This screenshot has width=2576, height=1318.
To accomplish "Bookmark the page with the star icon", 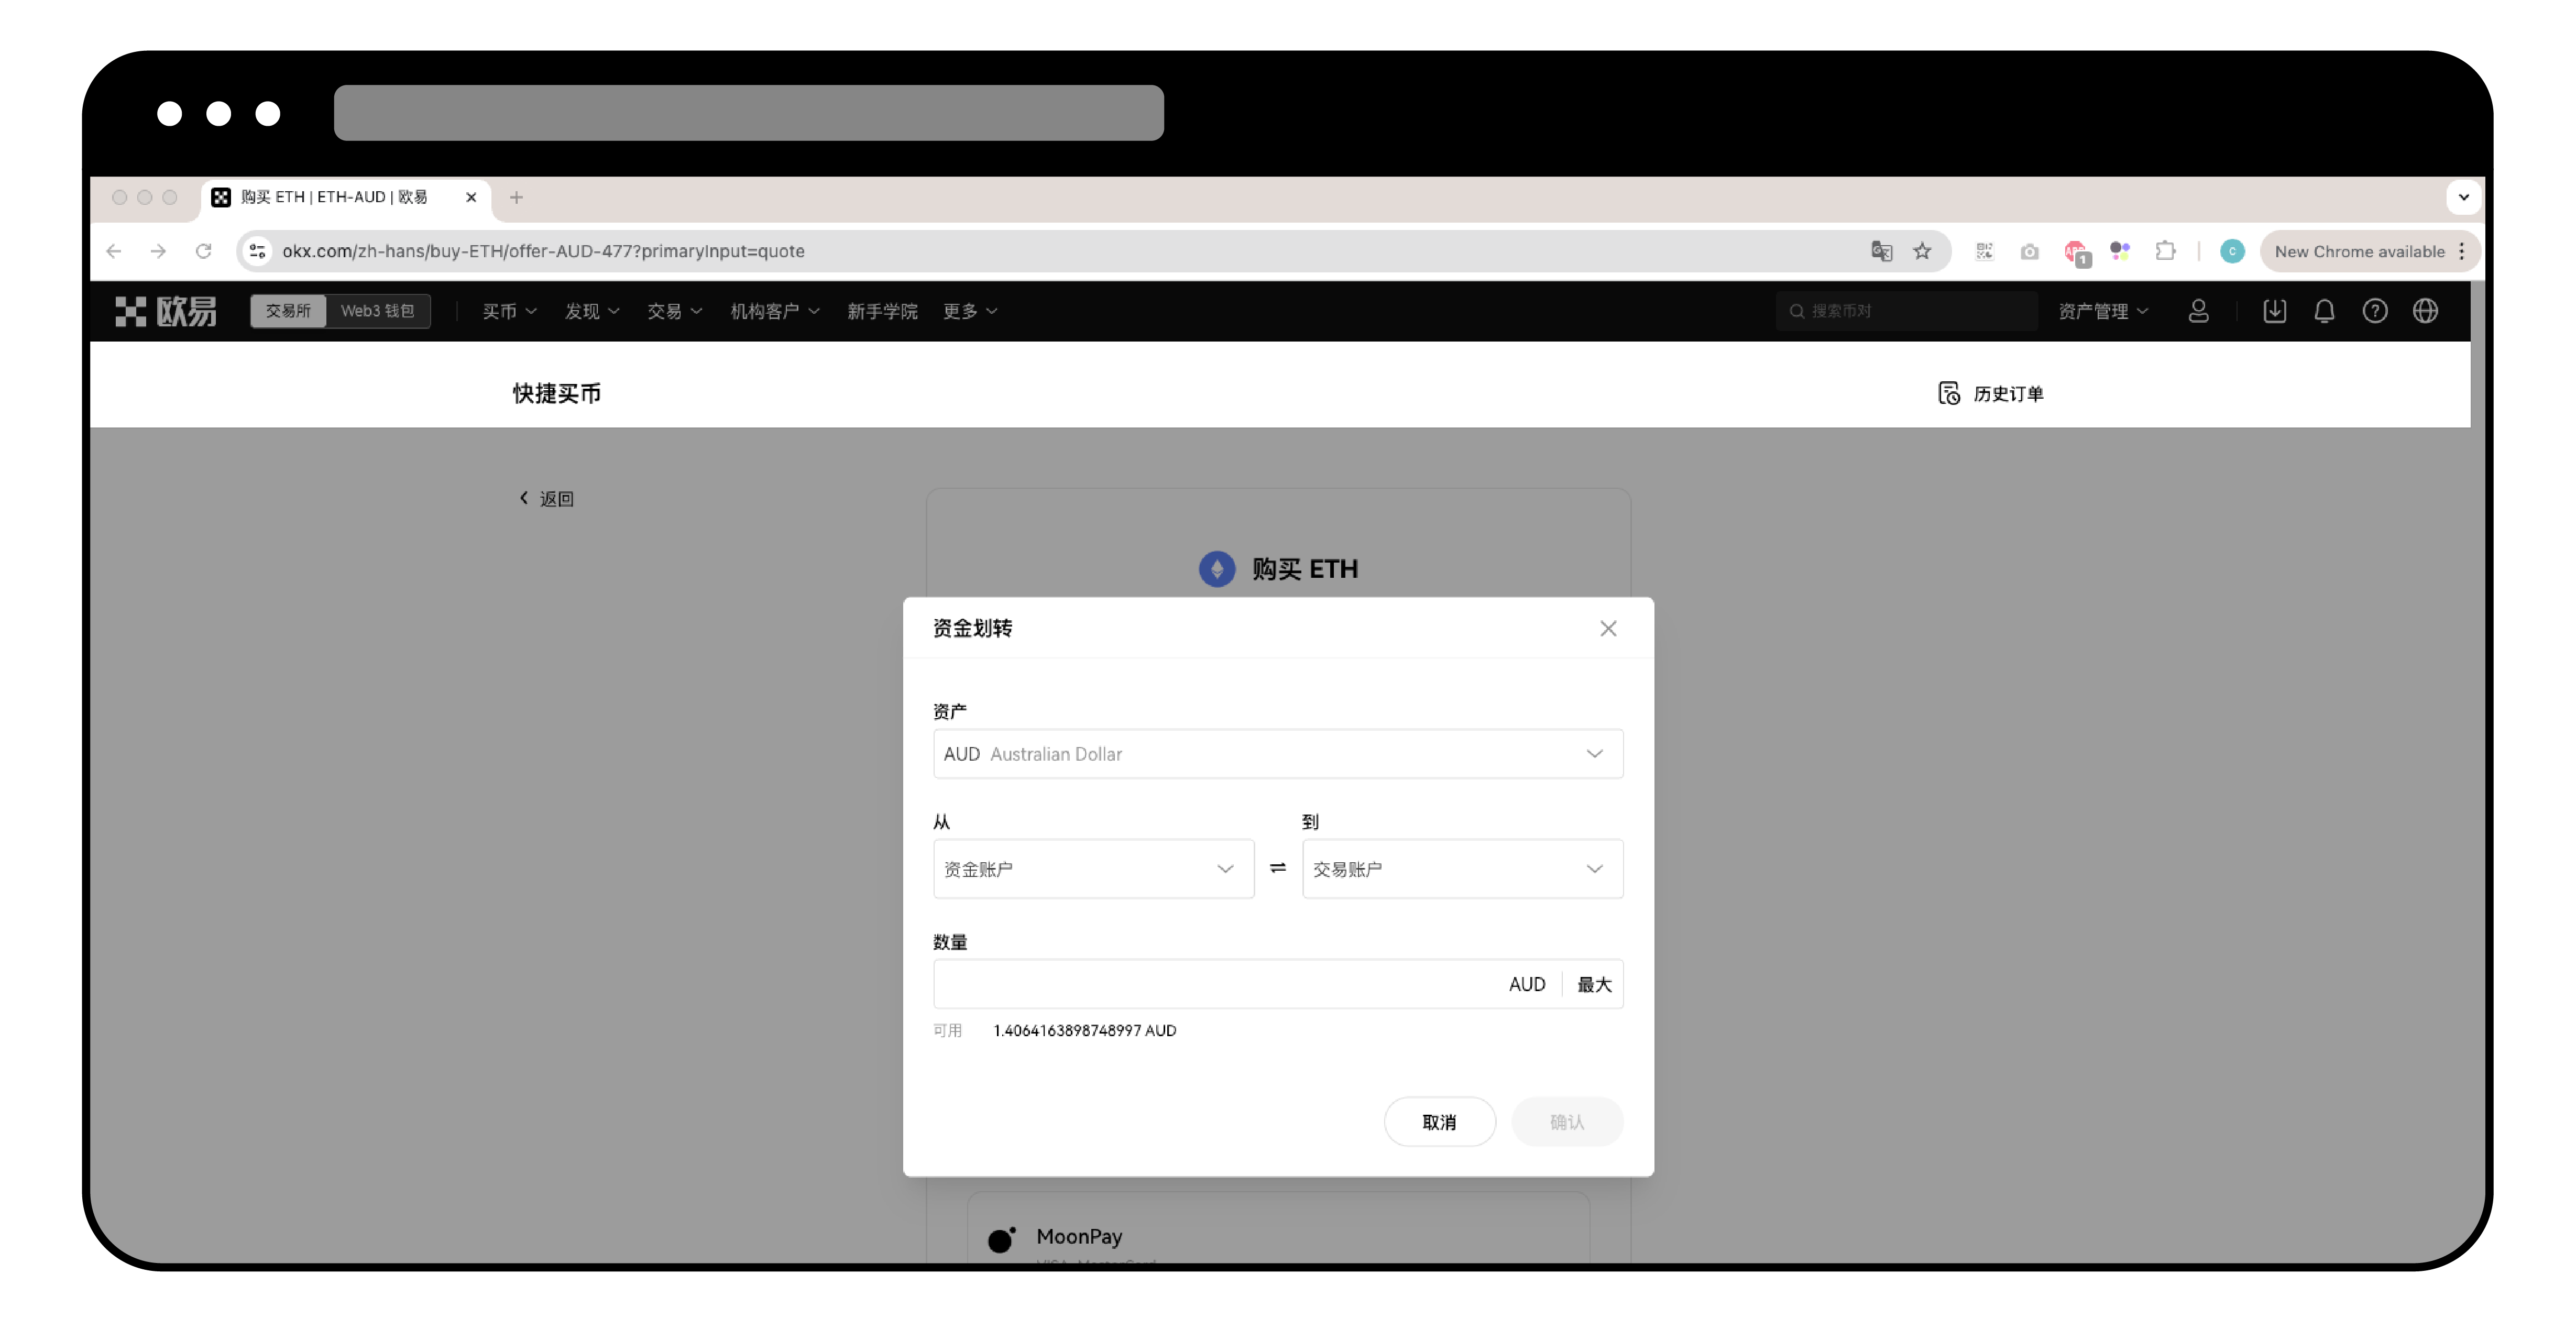I will tap(1921, 251).
